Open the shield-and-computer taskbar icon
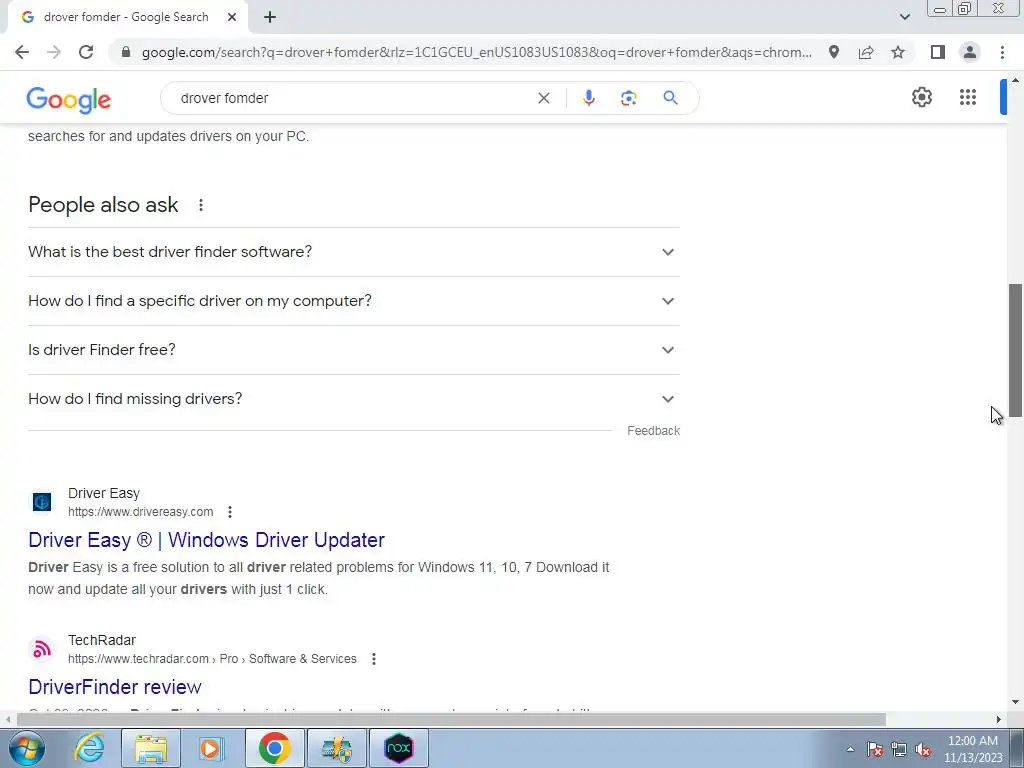The width and height of the screenshot is (1024, 768). [x=336, y=748]
